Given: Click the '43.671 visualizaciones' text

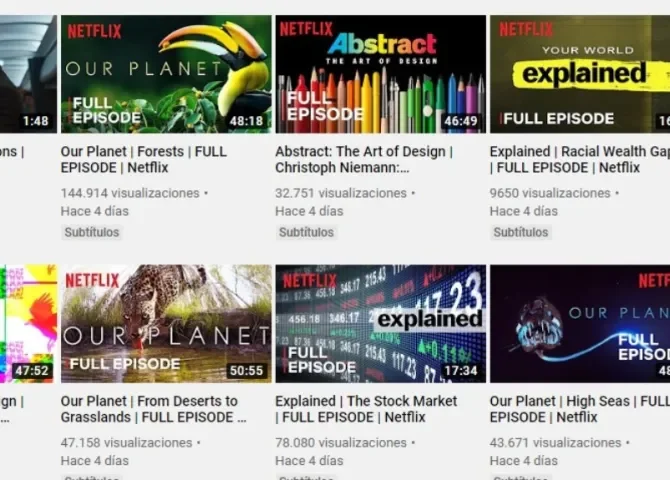Looking at the screenshot, I should click(x=555, y=443).
